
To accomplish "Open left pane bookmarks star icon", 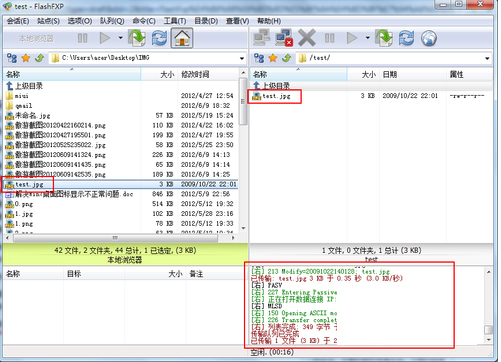I will click(26, 58).
